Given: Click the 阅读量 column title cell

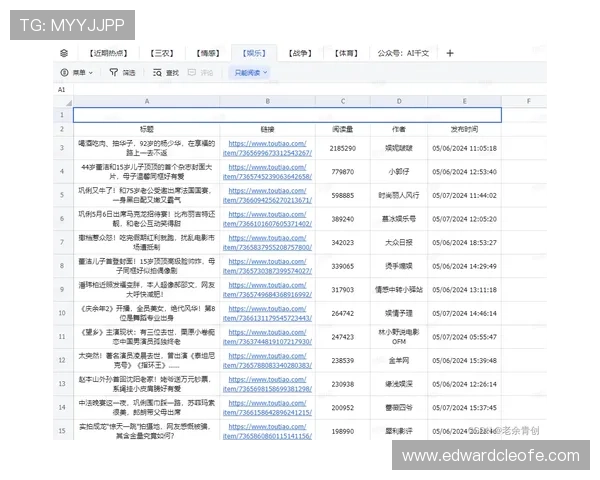Looking at the screenshot, I should 343,129.
